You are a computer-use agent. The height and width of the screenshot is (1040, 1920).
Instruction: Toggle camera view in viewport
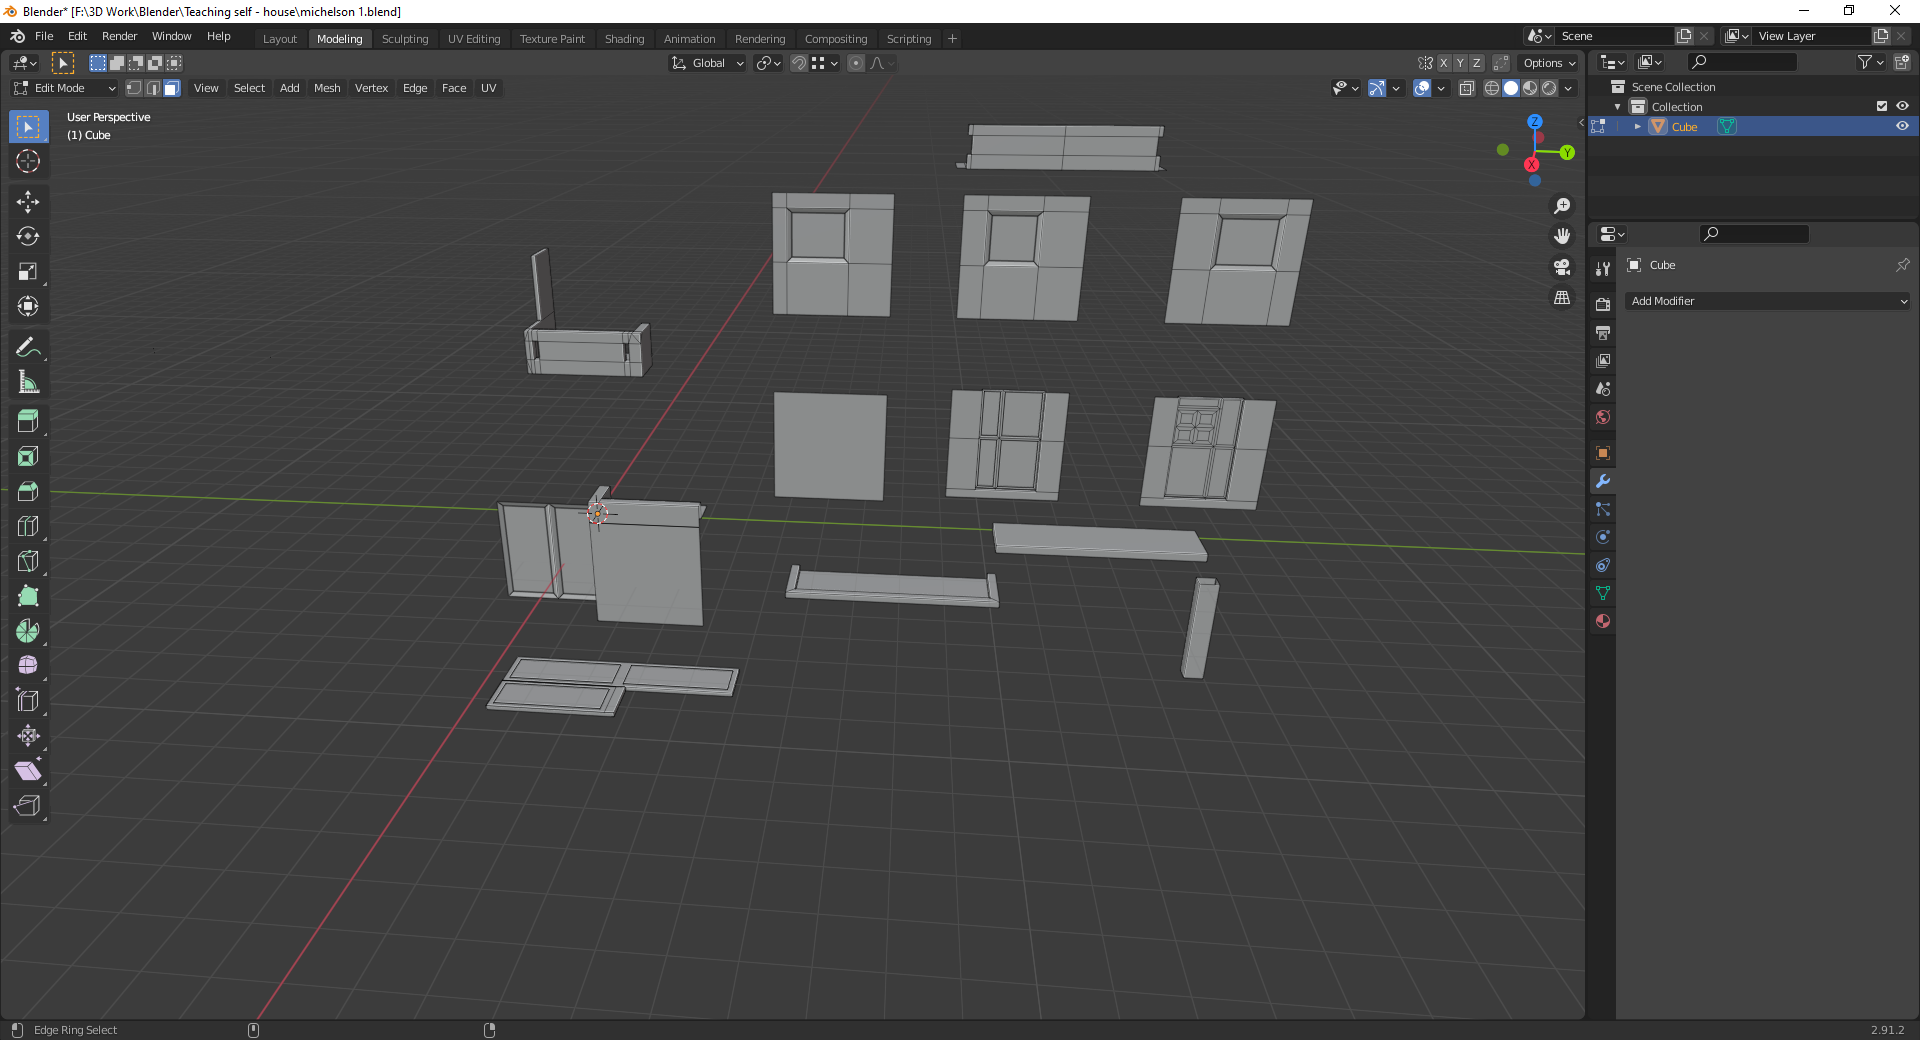point(1561,267)
